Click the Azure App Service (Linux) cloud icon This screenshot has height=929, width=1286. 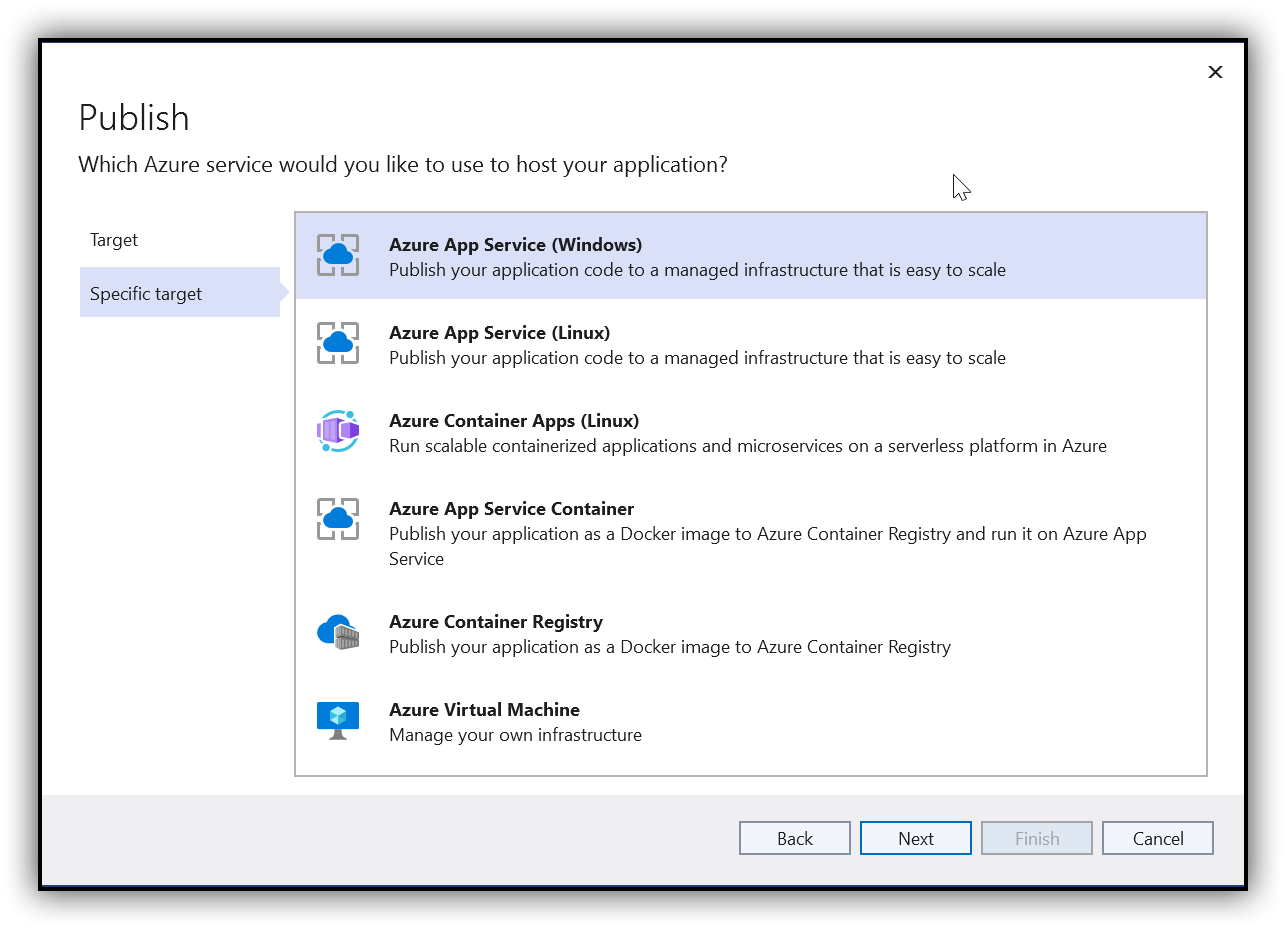(x=338, y=343)
